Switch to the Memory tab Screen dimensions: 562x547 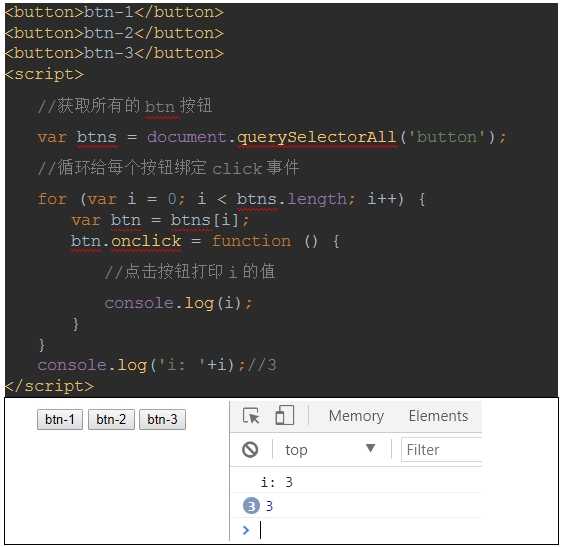356,416
